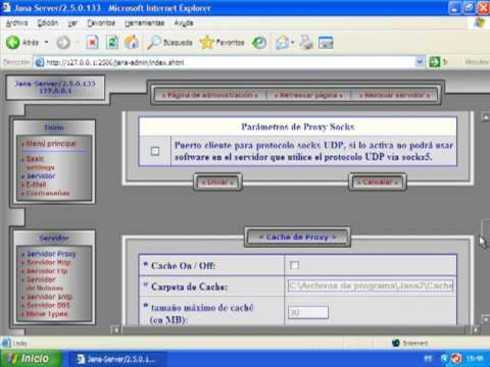Viewport: 490px width, 367px height.
Task: Toggle the Cache On / Off checkbox
Action: (x=294, y=265)
